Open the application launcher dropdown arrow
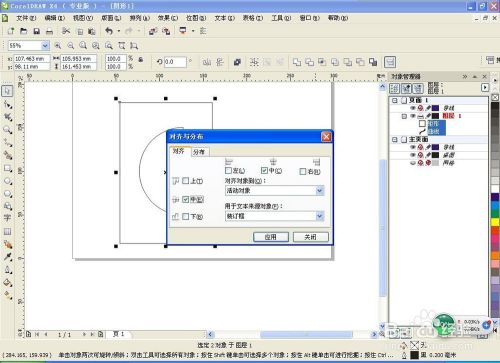This screenshot has height=363, width=500. pos(193,31)
